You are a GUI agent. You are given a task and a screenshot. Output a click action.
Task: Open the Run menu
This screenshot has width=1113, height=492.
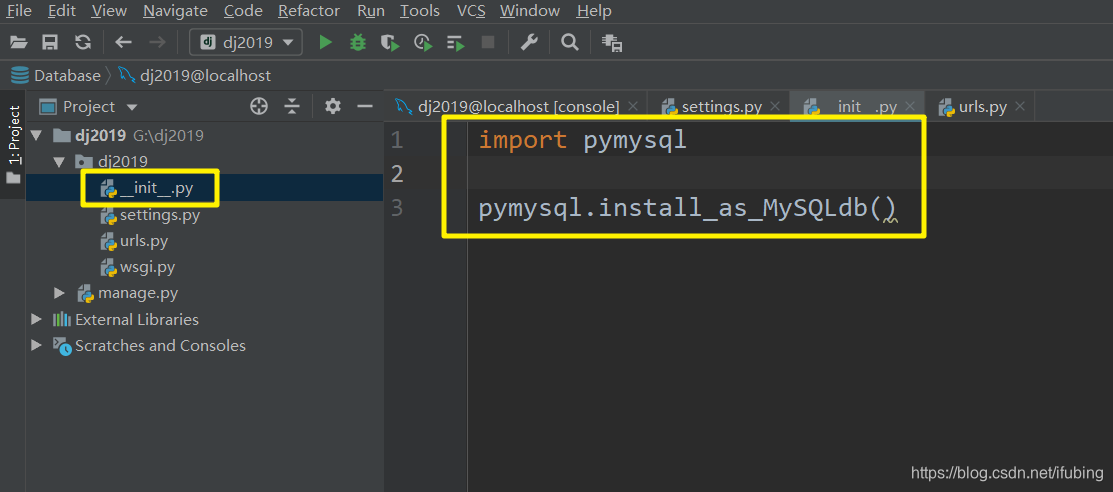pyautogui.click(x=371, y=11)
